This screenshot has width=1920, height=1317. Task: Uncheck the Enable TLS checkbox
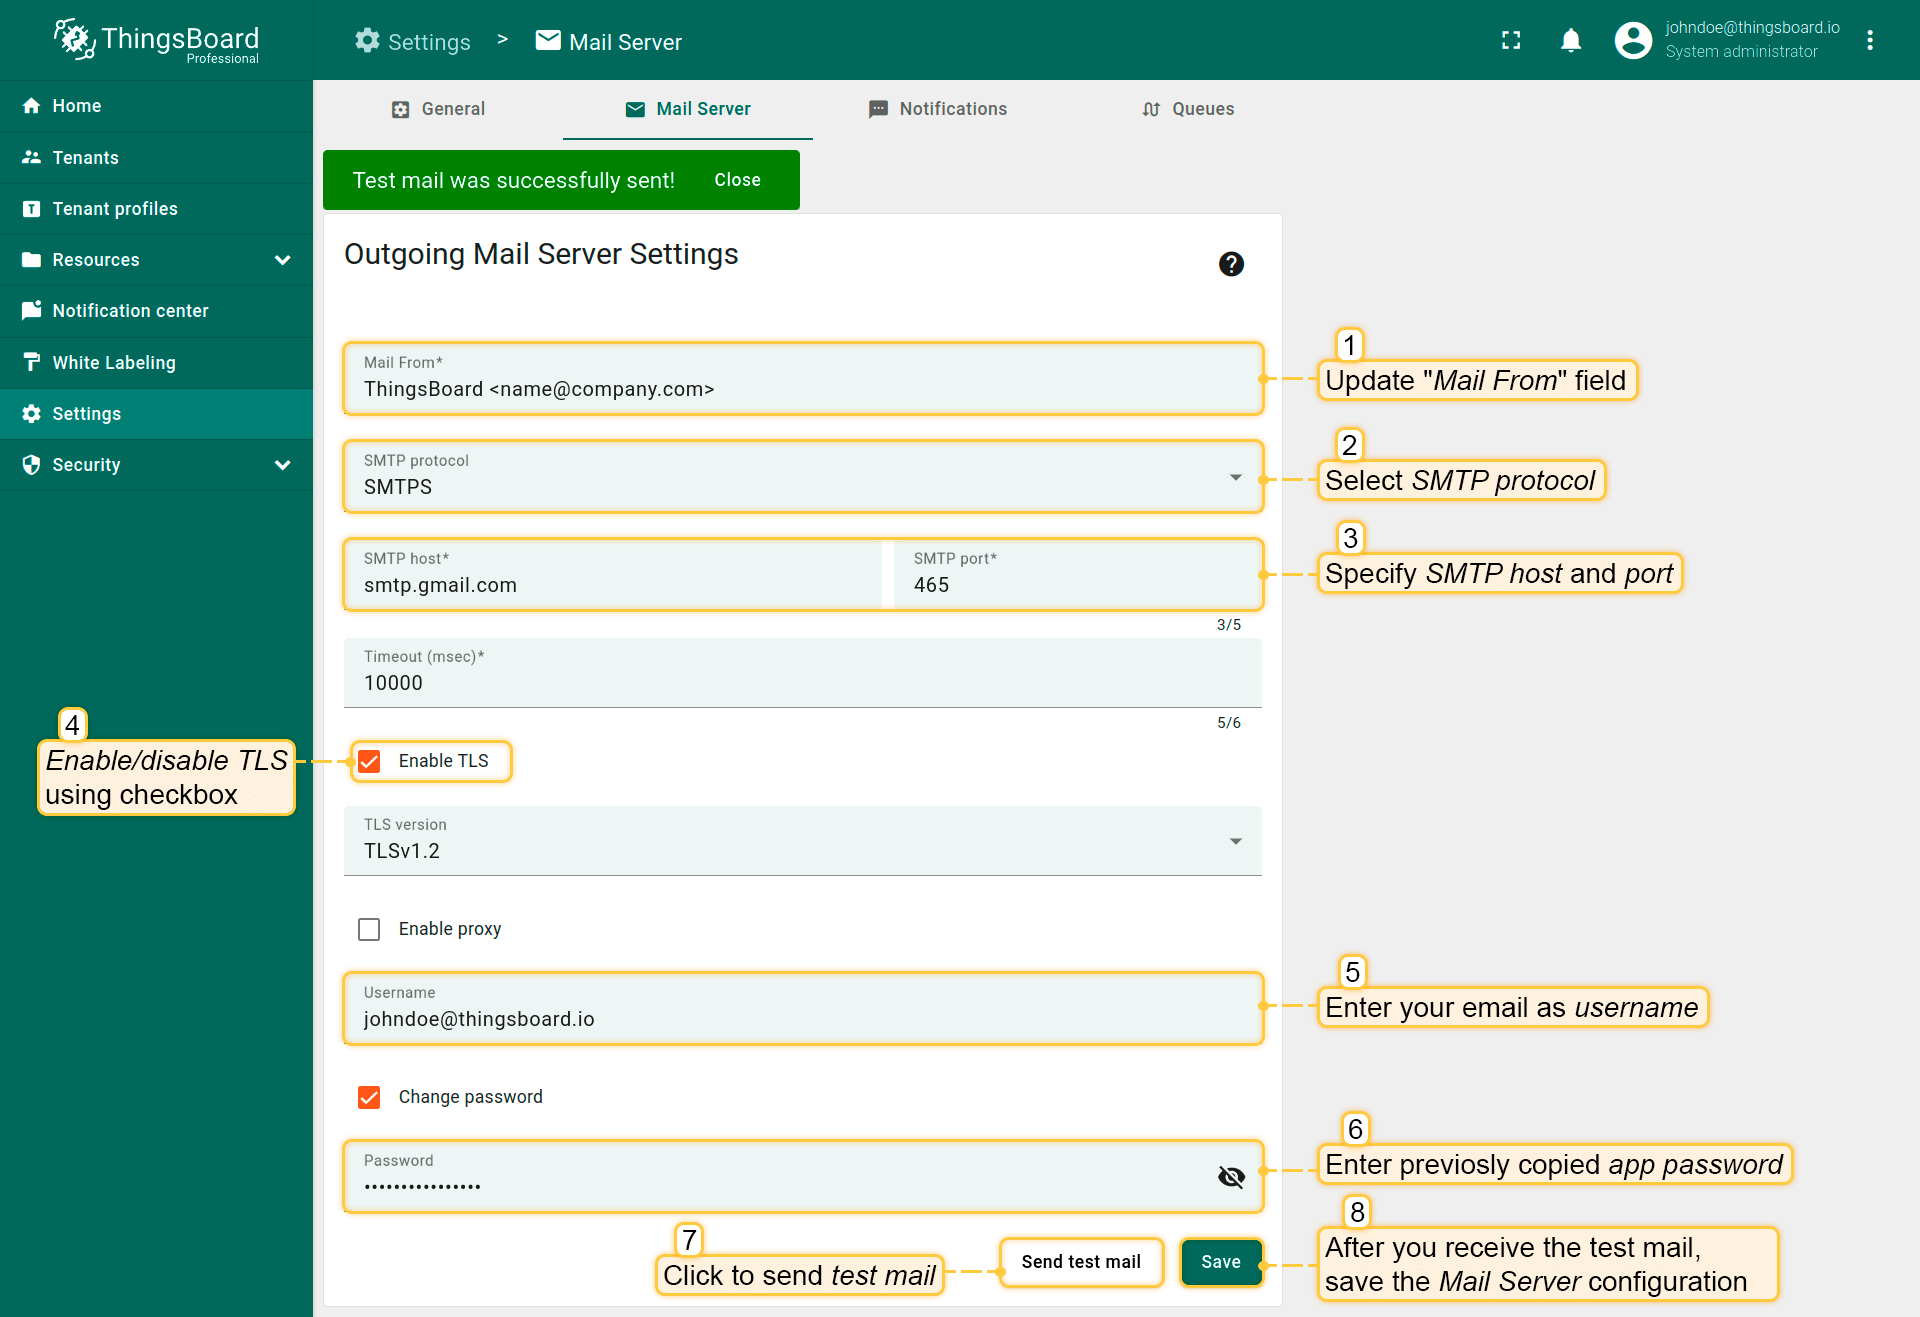369,761
